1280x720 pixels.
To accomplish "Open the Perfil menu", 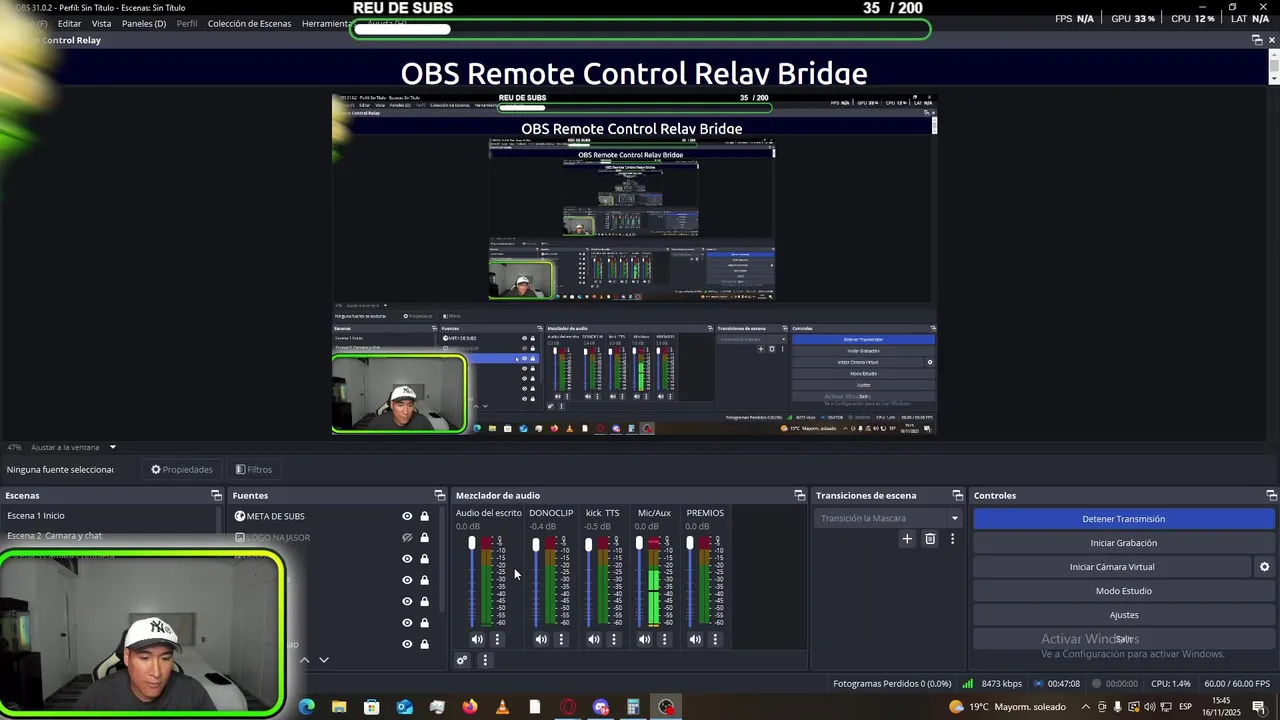I will (x=187, y=23).
